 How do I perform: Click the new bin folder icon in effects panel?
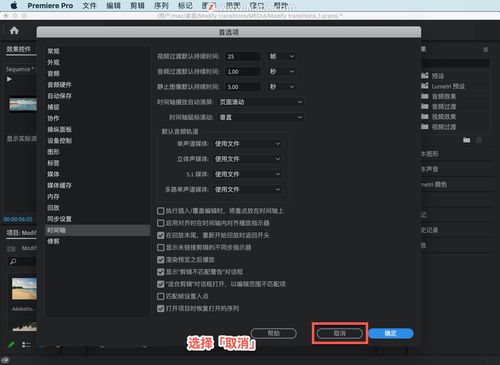click(467, 140)
